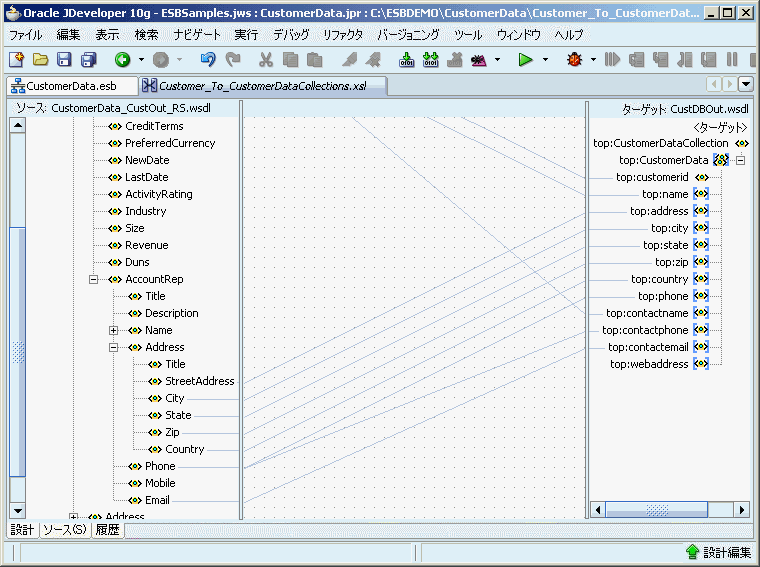The width and height of the screenshot is (760, 567).
Task: Click the Rebuild toolbar icon
Action: pyautogui.click(x=430, y=60)
